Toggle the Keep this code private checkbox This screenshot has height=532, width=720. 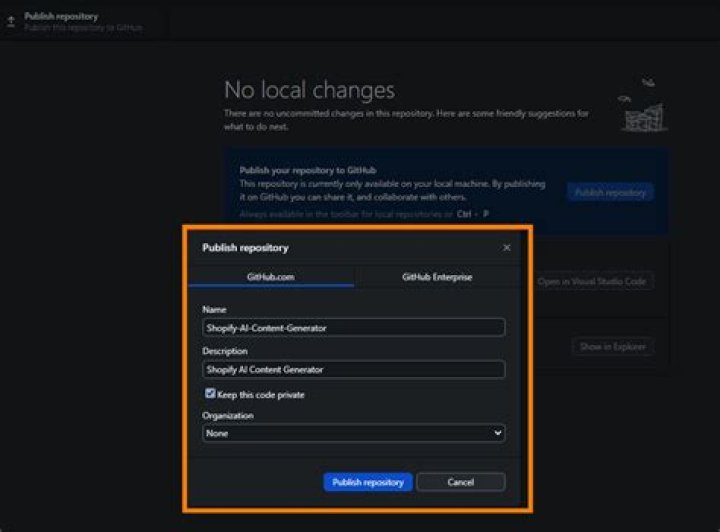click(210, 393)
